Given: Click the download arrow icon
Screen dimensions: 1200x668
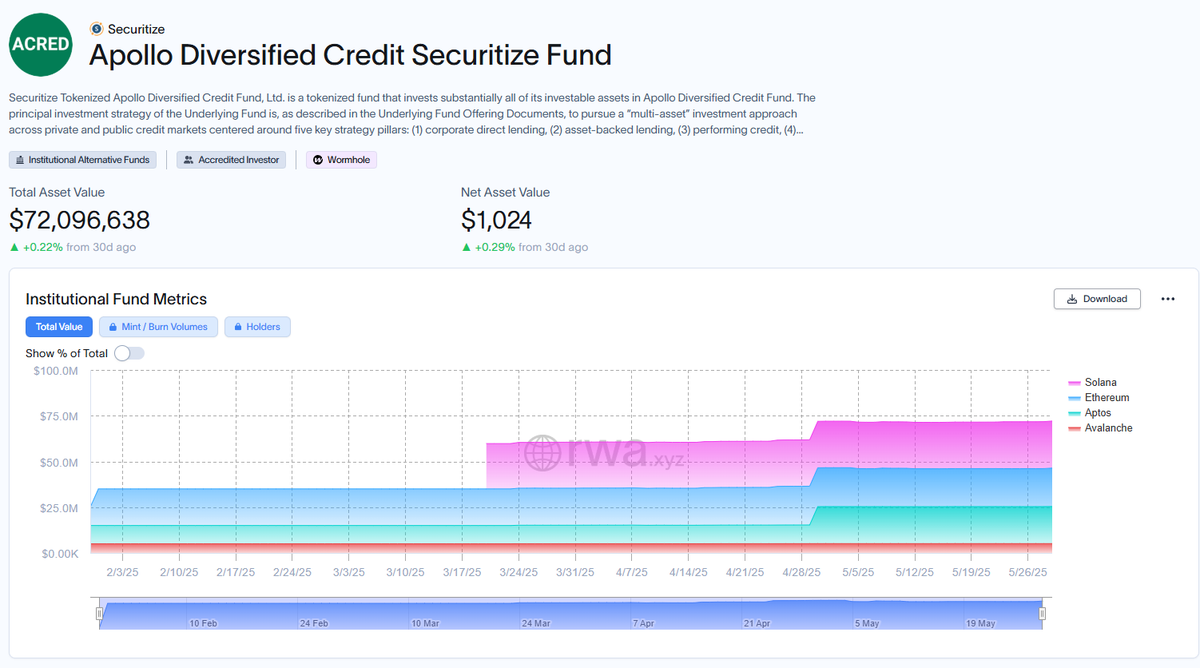Looking at the screenshot, I should coord(1072,299).
